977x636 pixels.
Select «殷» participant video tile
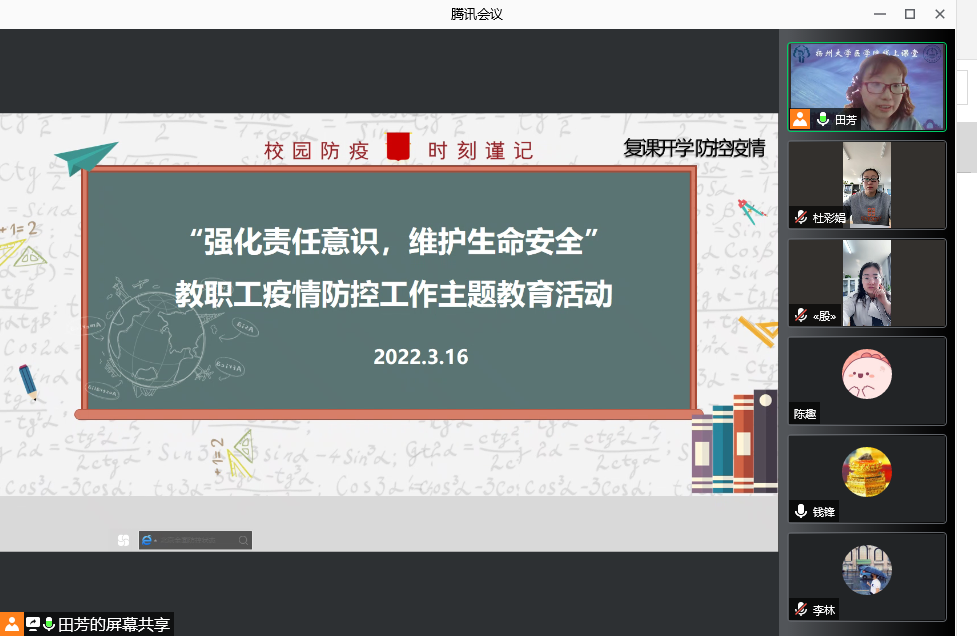coord(867,280)
